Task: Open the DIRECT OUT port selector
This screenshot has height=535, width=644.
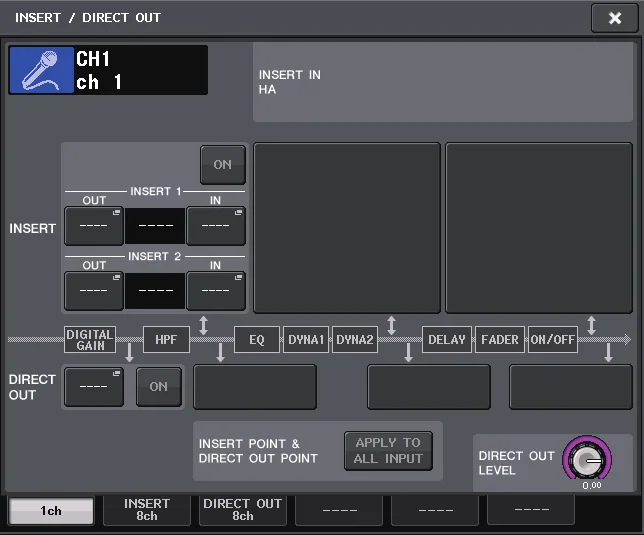Action: (94, 387)
